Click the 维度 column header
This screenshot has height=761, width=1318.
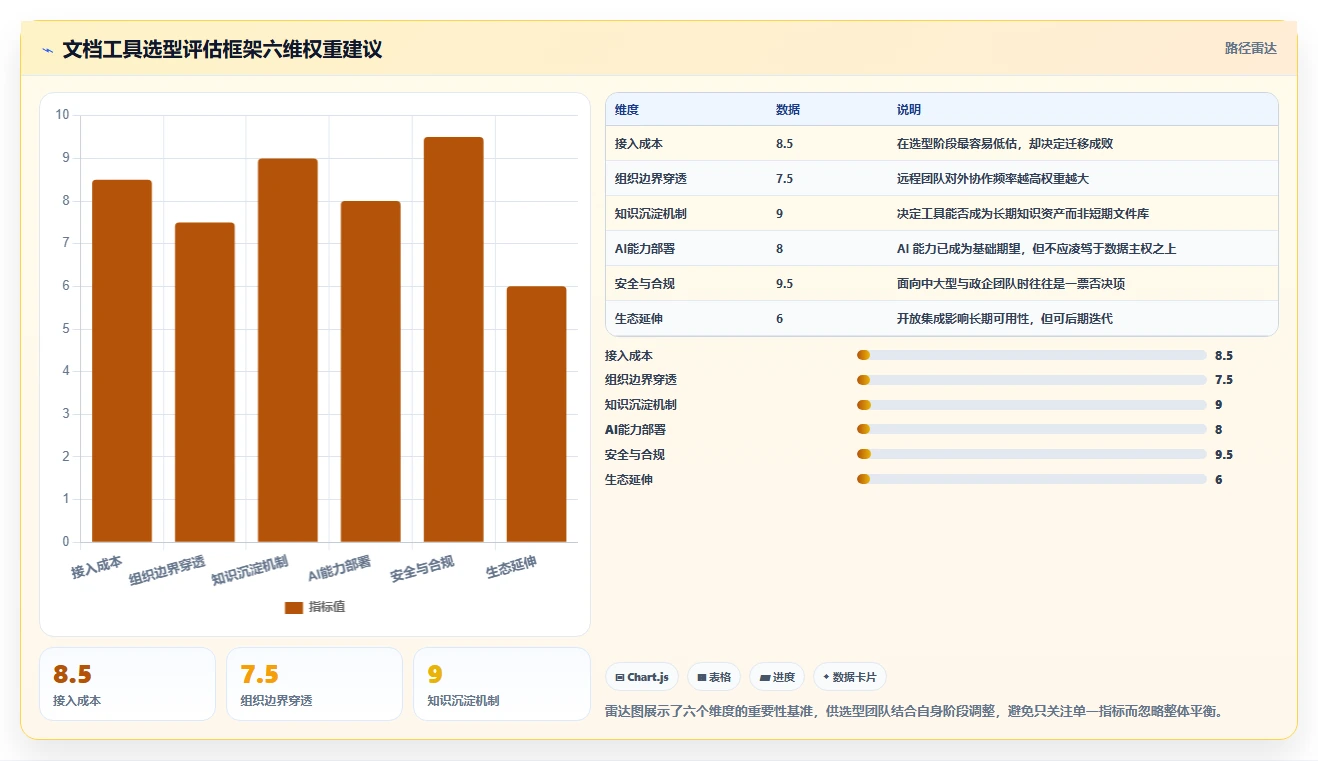coord(627,109)
